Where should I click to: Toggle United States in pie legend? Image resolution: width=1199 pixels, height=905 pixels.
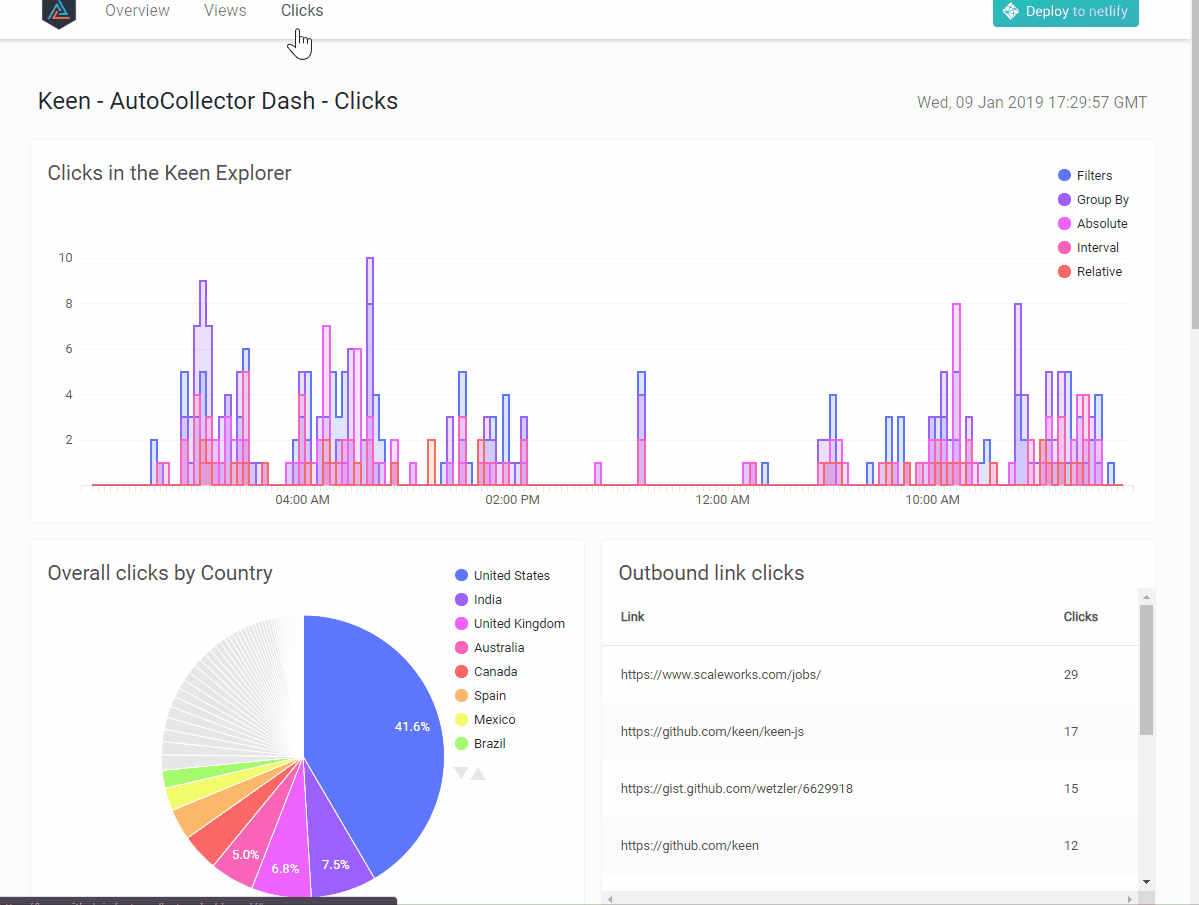coord(502,576)
